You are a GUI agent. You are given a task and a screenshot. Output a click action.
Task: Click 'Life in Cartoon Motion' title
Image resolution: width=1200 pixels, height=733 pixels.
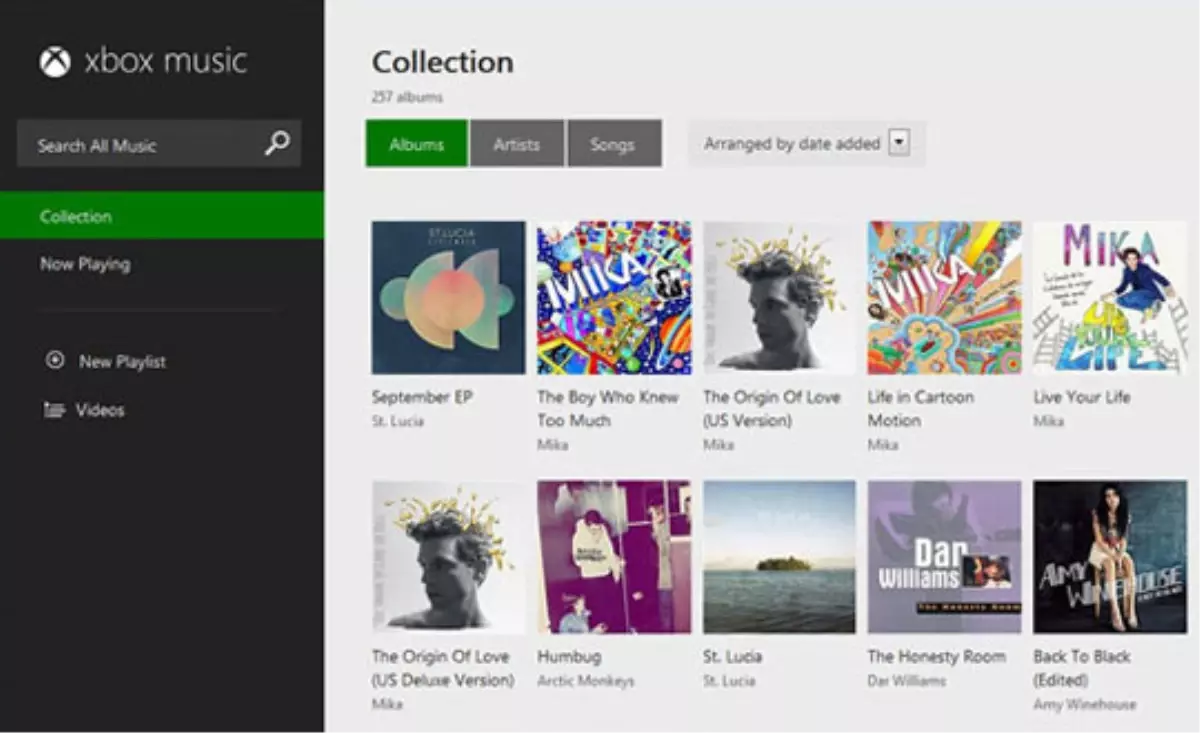coord(920,409)
